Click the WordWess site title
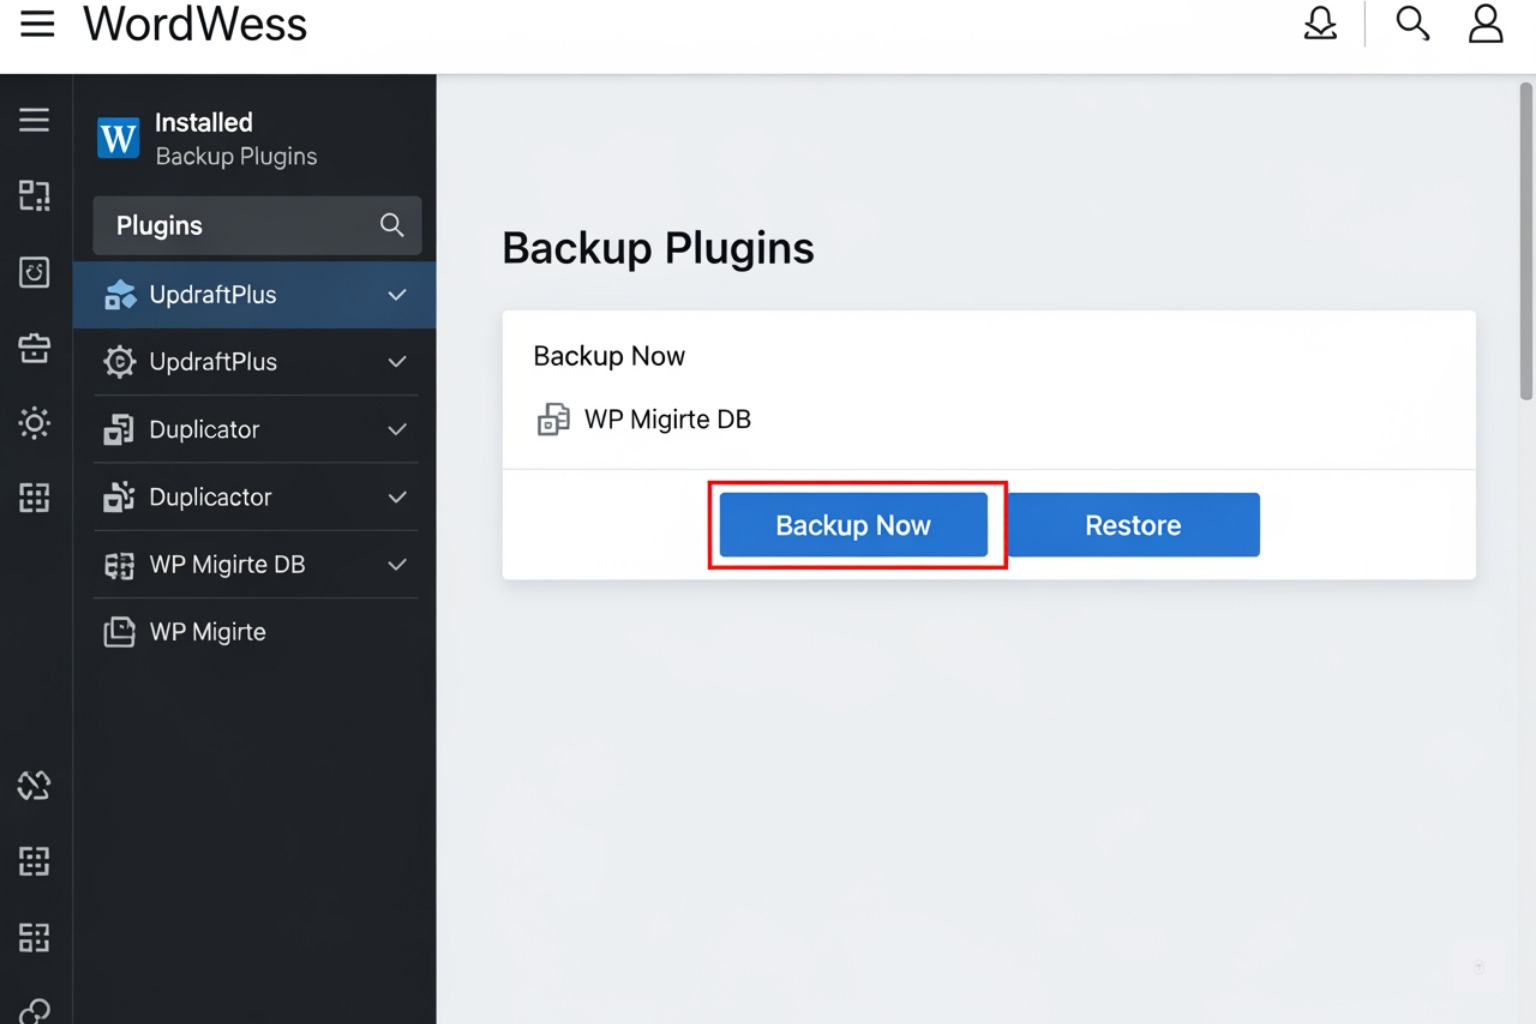 pos(195,23)
